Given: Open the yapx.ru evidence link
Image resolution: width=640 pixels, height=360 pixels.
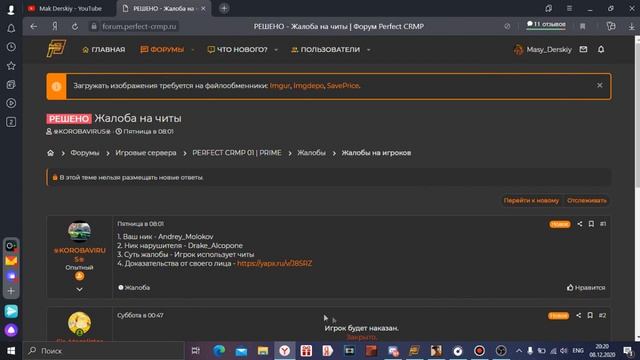Looking at the screenshot, I should 274,263.
